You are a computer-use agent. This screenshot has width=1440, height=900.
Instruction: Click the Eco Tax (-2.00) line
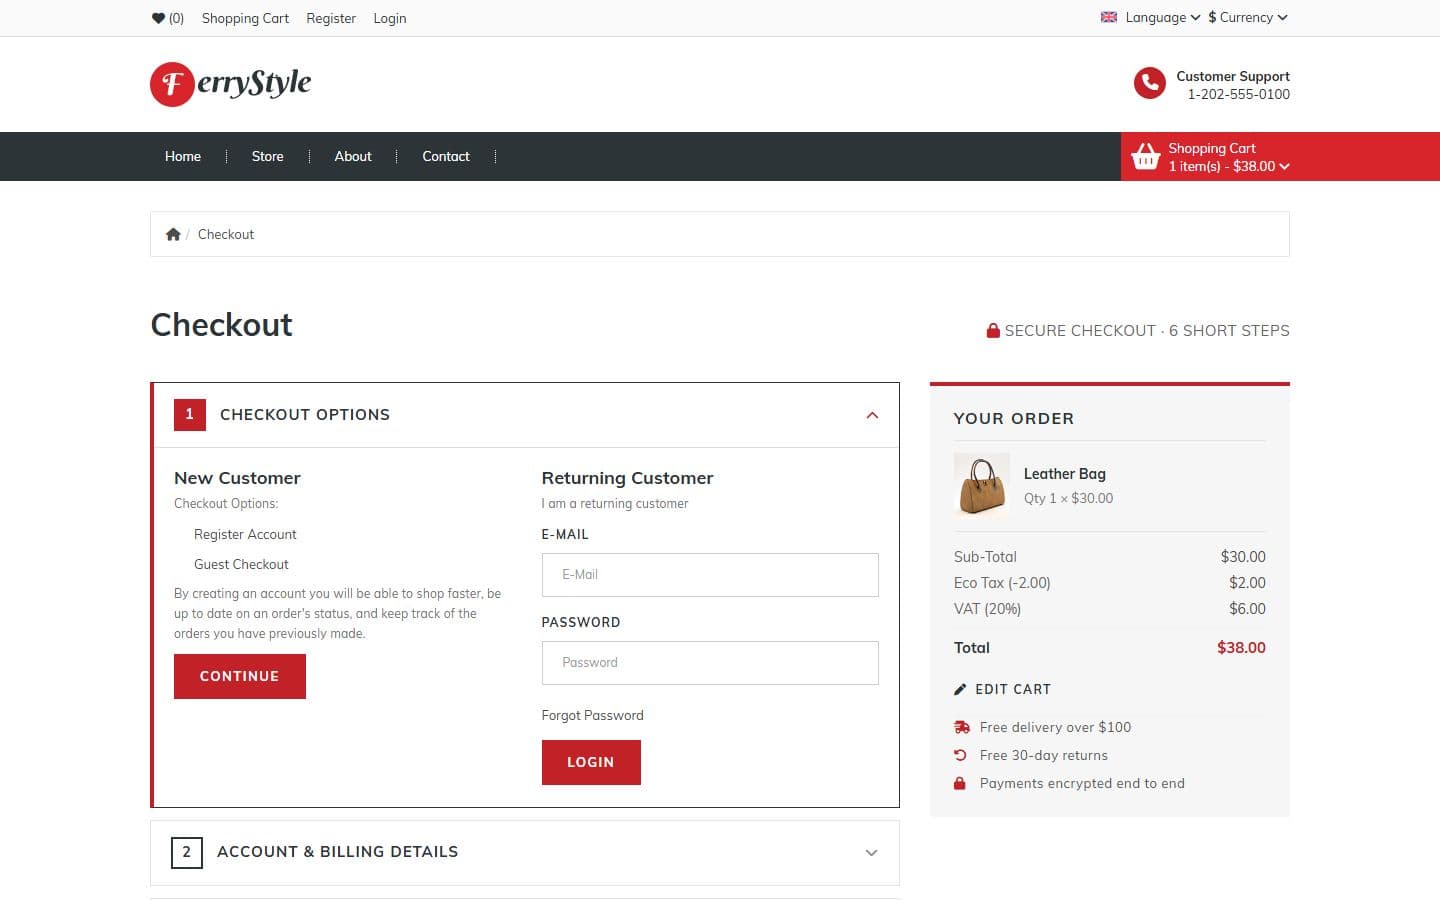(x=1110, y=583)
